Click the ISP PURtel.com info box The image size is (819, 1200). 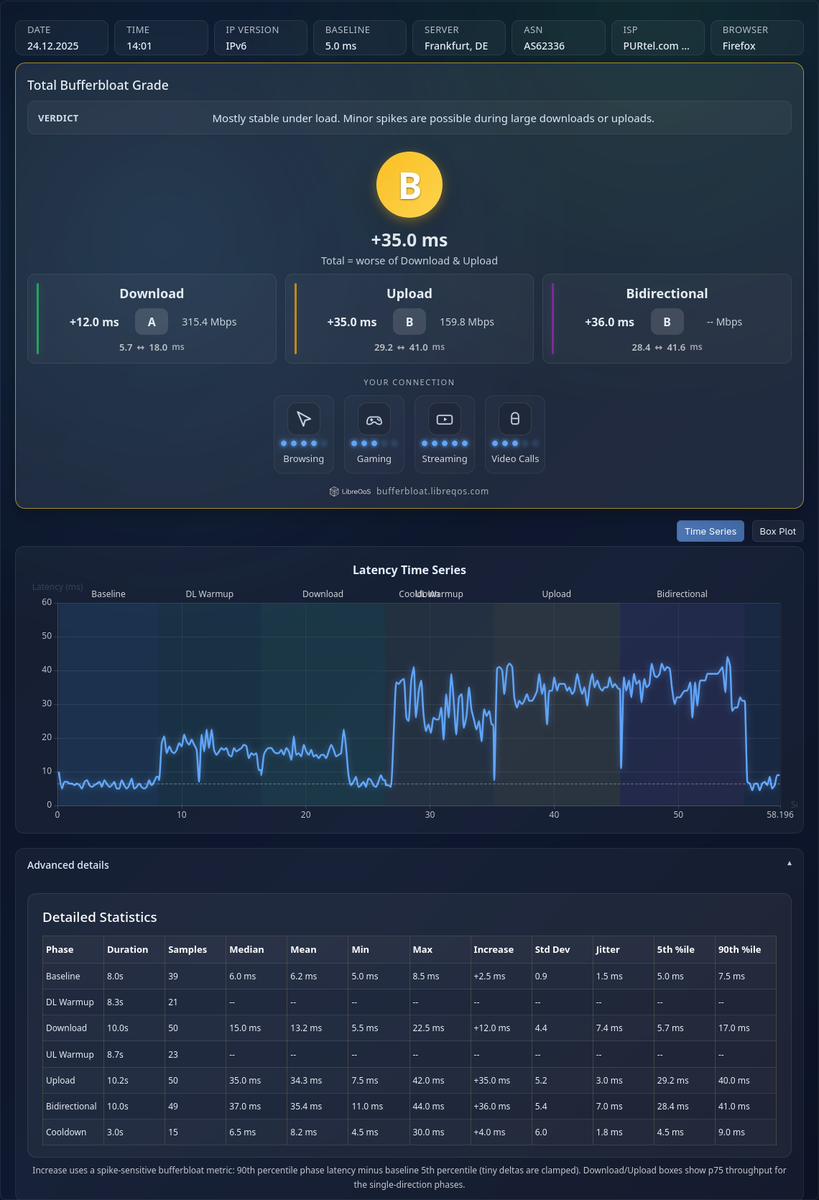[658, 38]
